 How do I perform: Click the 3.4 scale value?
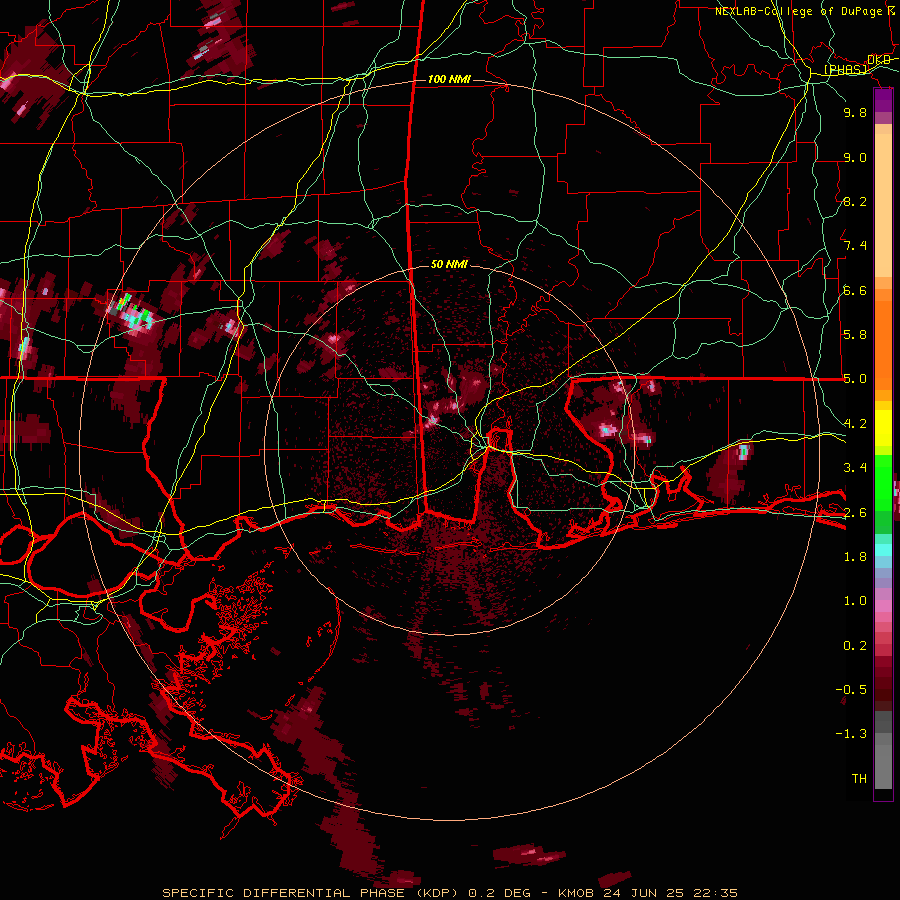(x=855, y=468)
